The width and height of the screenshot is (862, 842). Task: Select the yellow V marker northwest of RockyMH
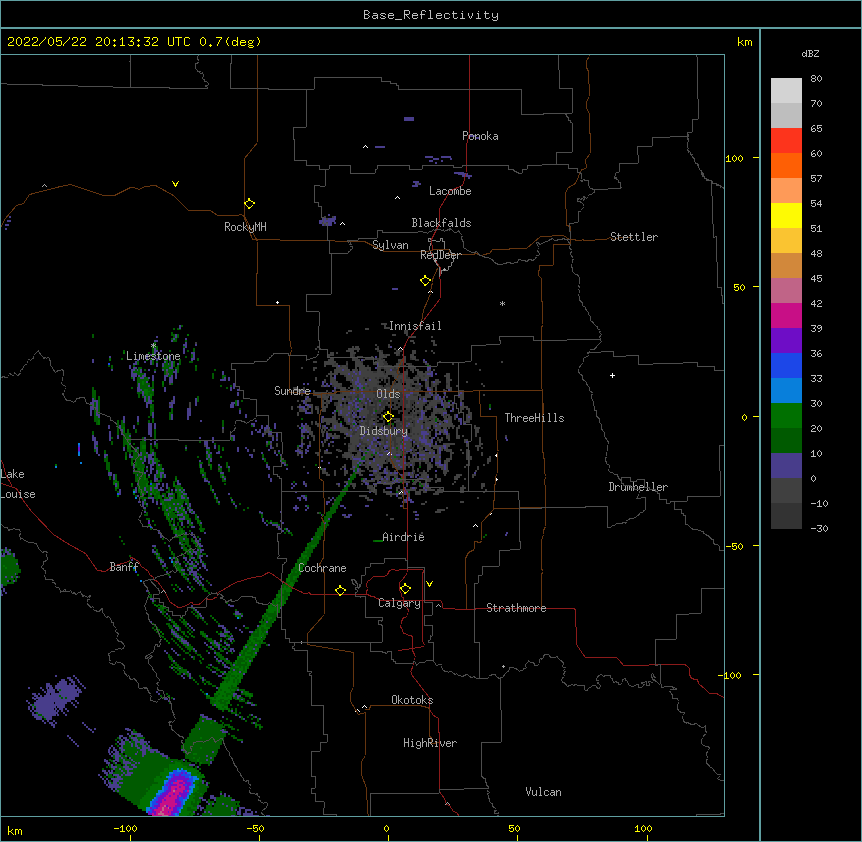(x=175, y=184)
